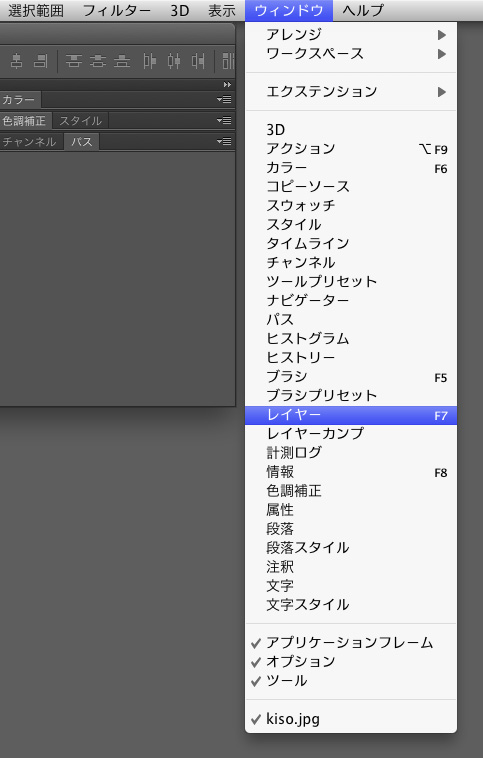Choose 色調補正 in the Window dropdown list

(x=351, y=491)
